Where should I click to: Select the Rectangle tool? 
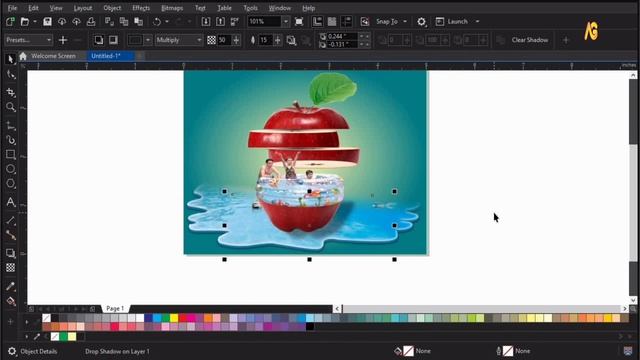[11, 154]
